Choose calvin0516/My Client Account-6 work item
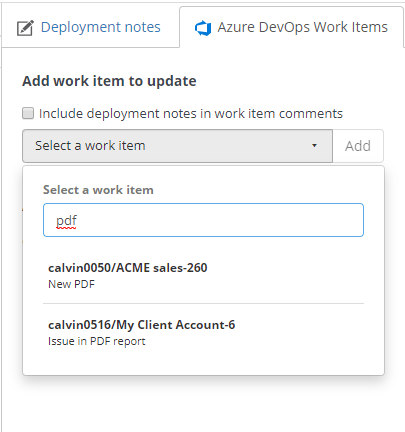The image size is (405, 432). point(203,333)
